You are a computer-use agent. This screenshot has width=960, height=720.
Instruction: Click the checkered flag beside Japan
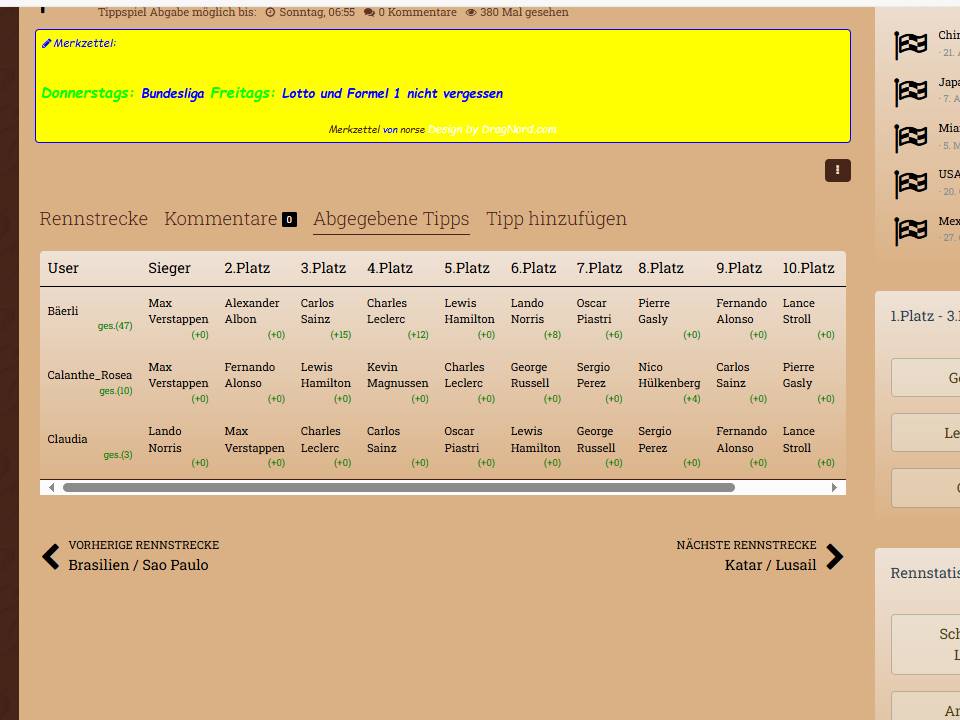[x=910, y=92]
